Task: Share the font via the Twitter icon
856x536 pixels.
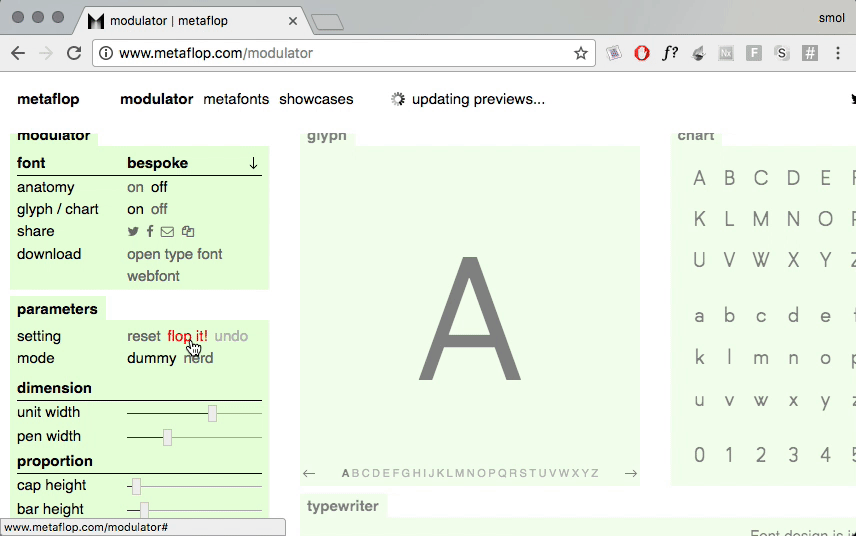Action: (133, 231)
